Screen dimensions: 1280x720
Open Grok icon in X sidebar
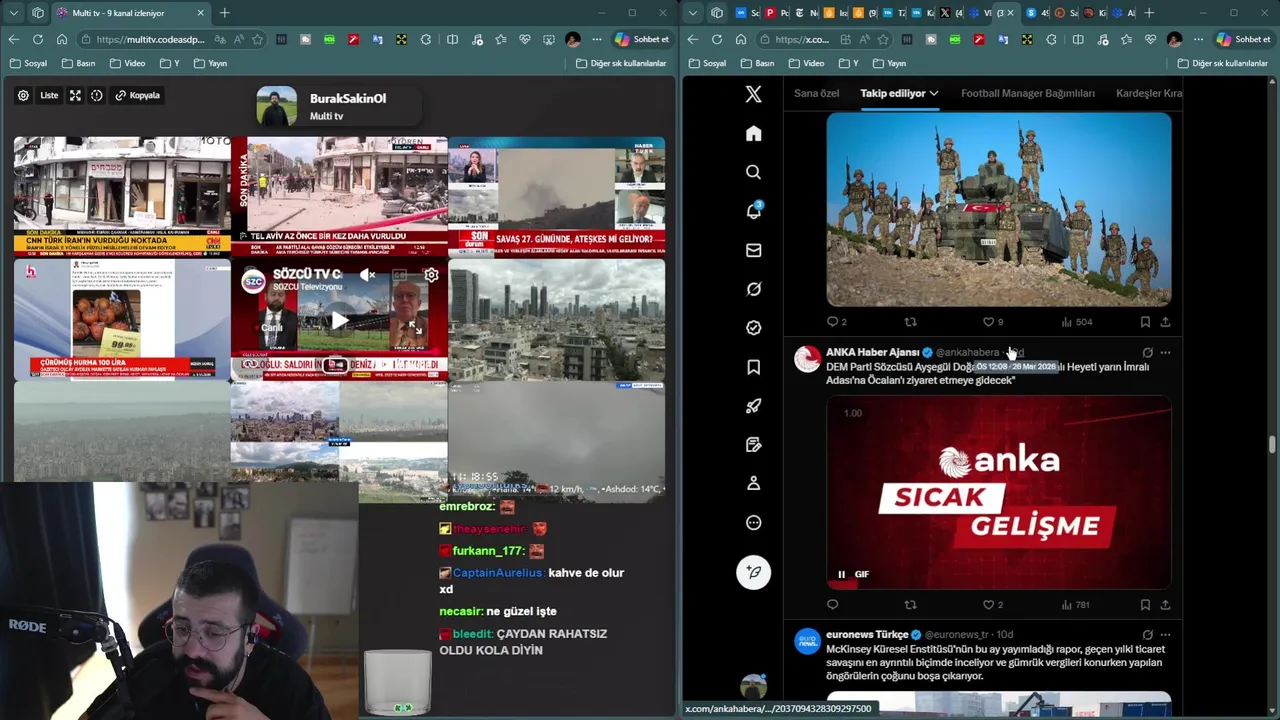754,289
